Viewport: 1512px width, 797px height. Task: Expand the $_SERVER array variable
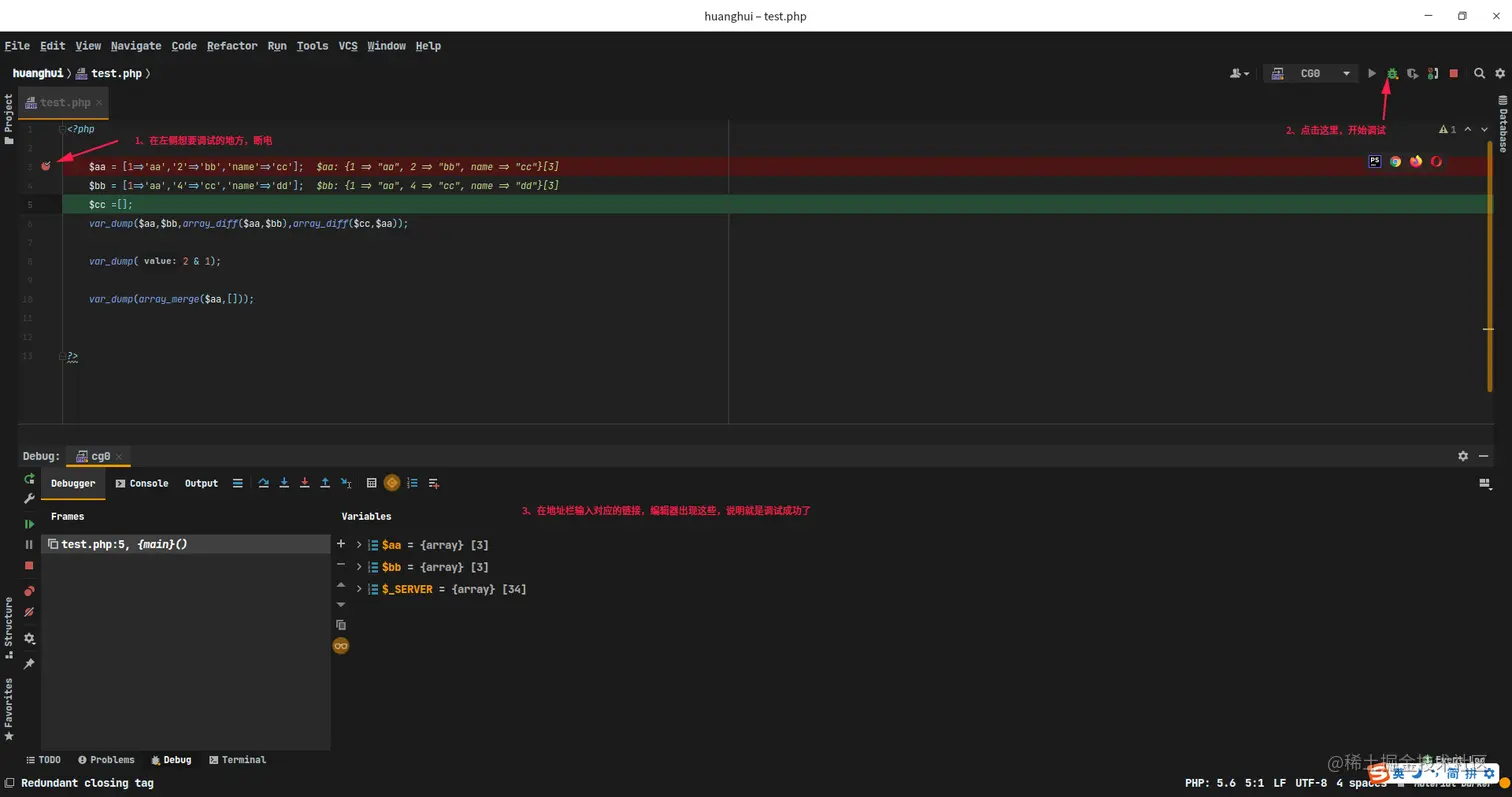pyautogui.click(x=359, y=589)
